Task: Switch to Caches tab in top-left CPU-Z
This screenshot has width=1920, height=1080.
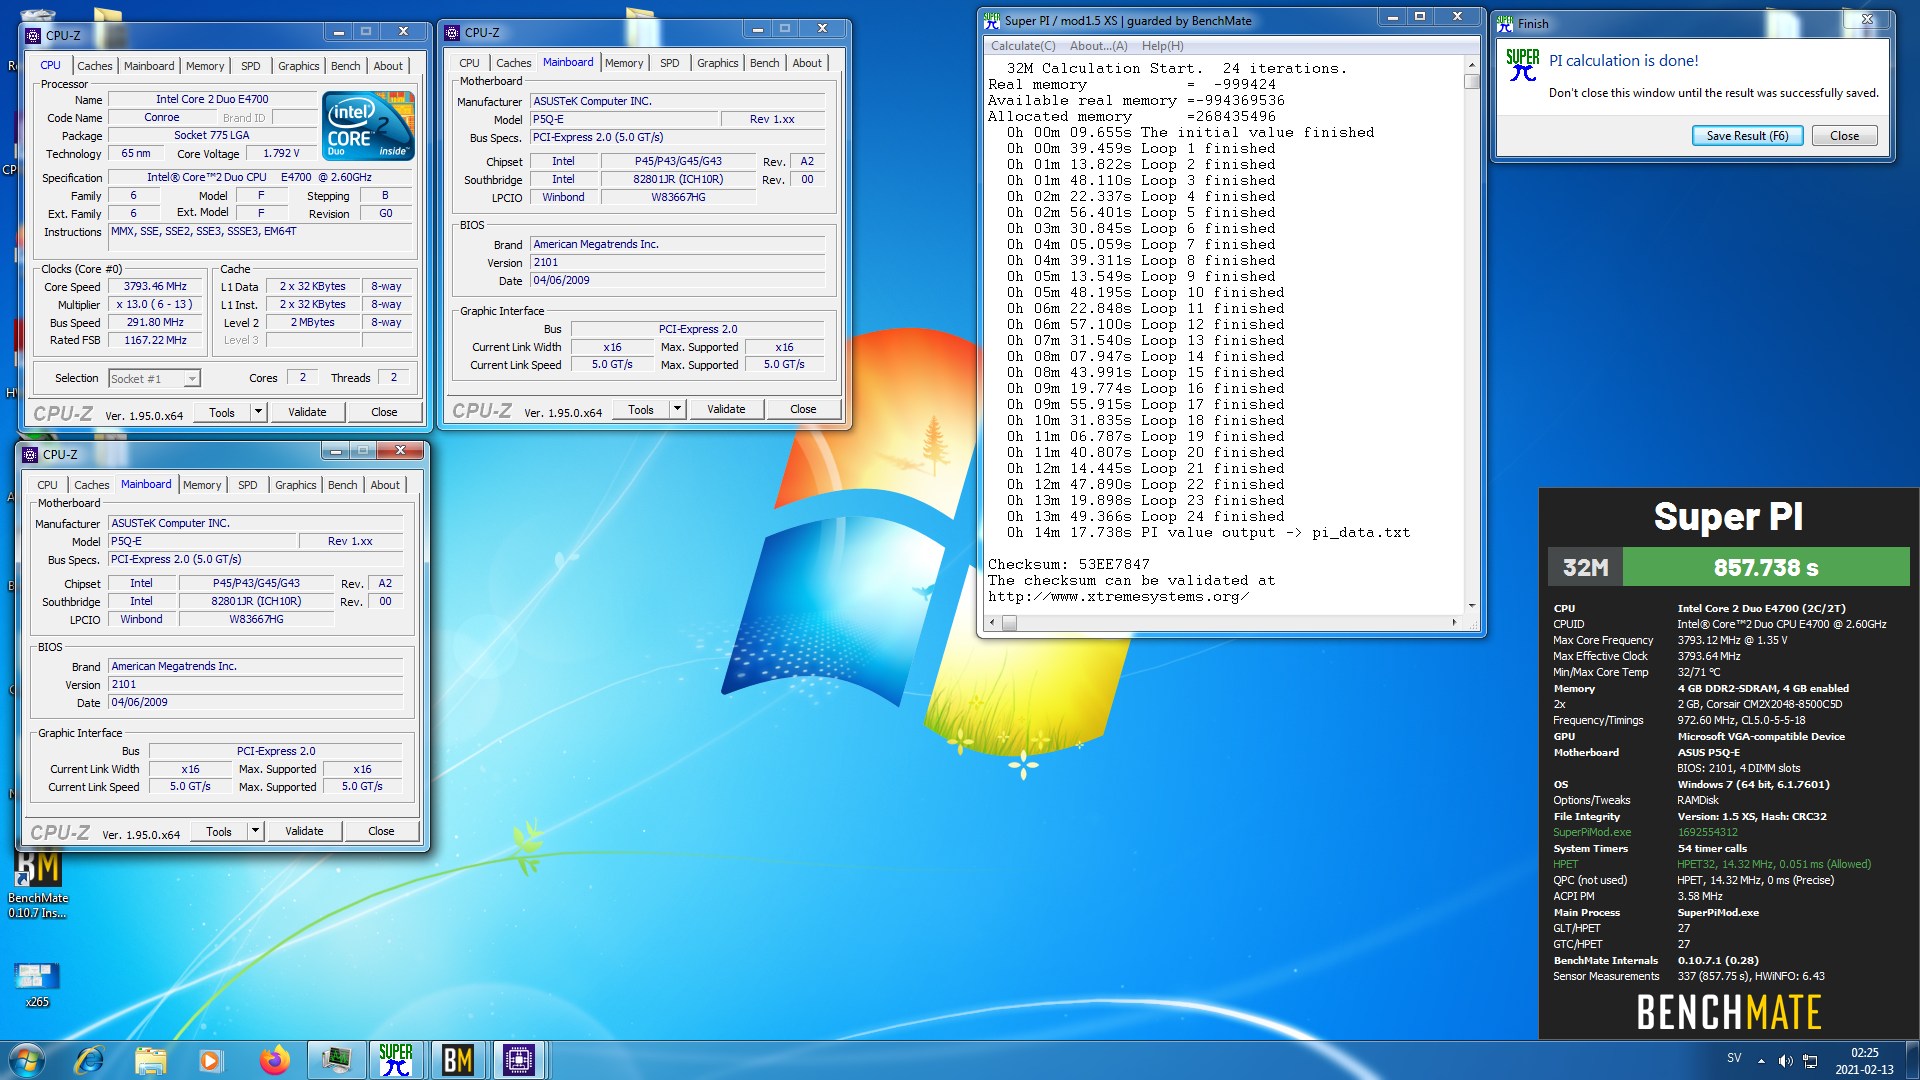Action: tap(95, 66)
